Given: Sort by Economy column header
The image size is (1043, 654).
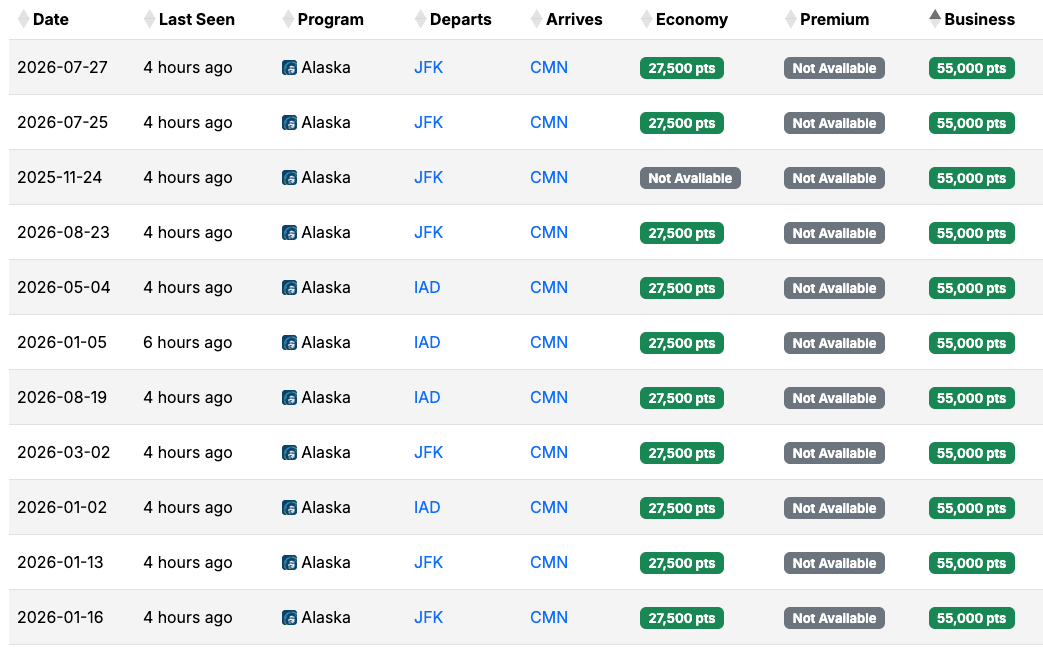Looking at the screenshot, I should coord(691,19).
